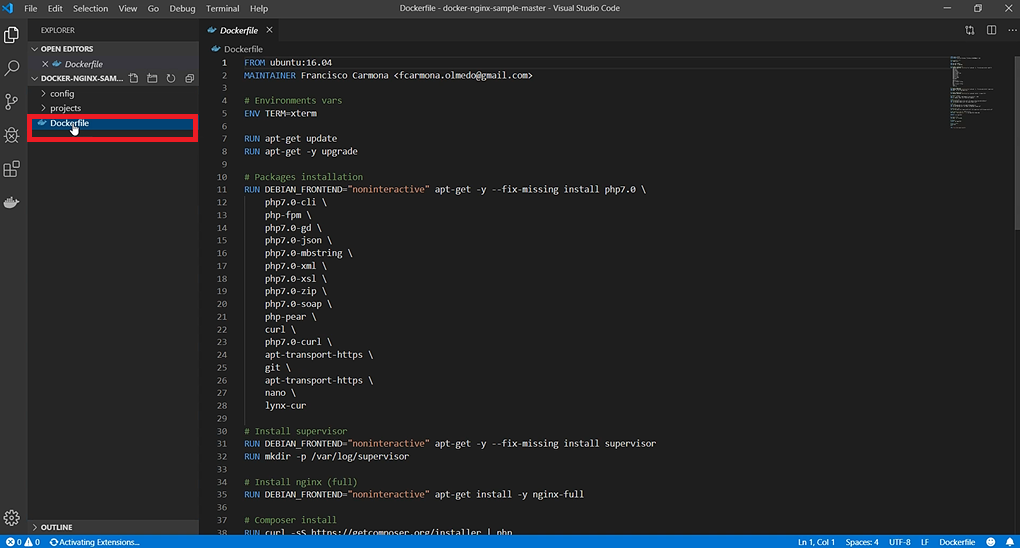The width and height of the screenshot is (1020, 548).
Task: Open the Explorer view in activity bar
Action: [12, 34]
